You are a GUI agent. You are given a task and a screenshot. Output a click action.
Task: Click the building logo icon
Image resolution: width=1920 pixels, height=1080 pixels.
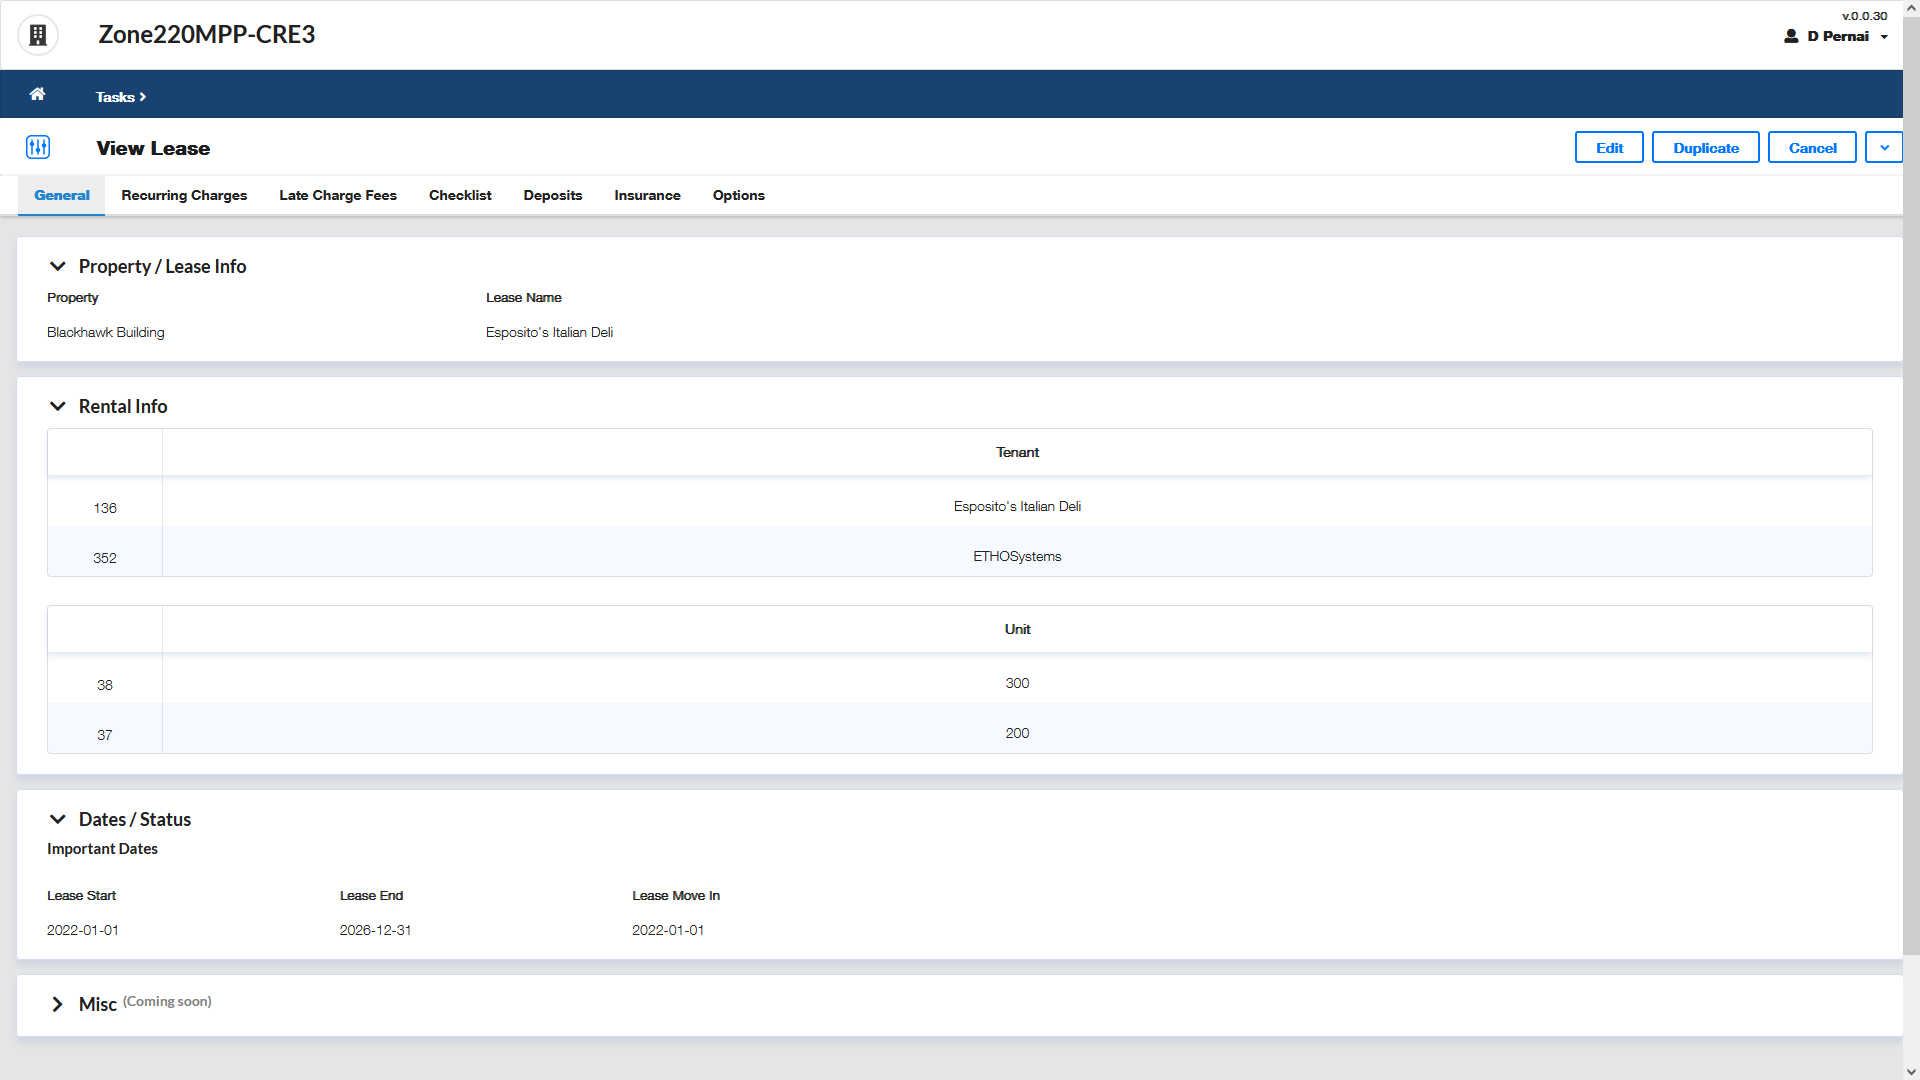[x=38, y=35]
